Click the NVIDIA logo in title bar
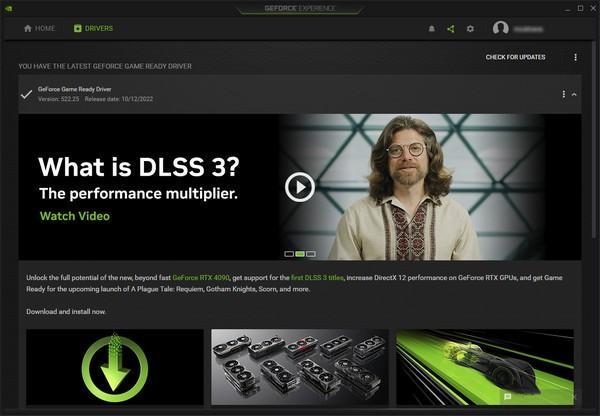Image resolution: width=600 pixels, height=416 pixels. pyautogui.click(x=8, y=8)
